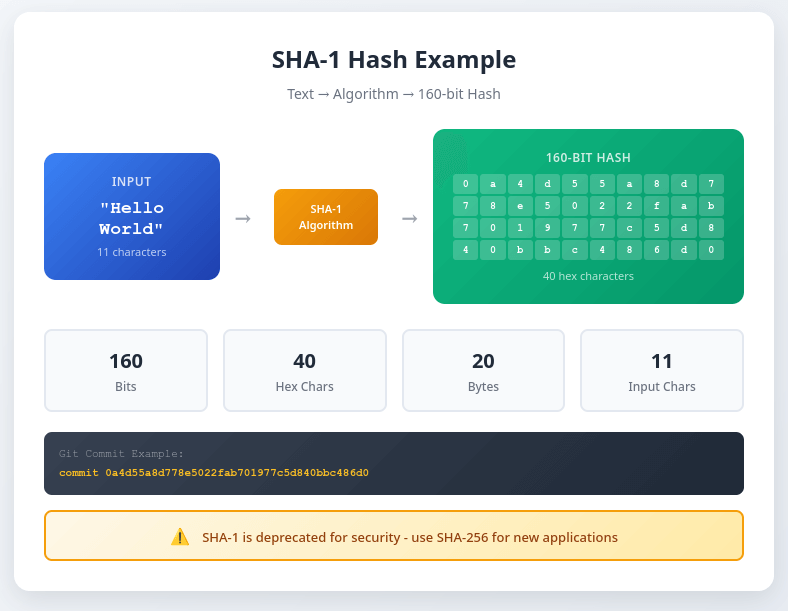Click the "SHA-1 Hash Example" heading
788x611 pixels.
click(394, 60)
